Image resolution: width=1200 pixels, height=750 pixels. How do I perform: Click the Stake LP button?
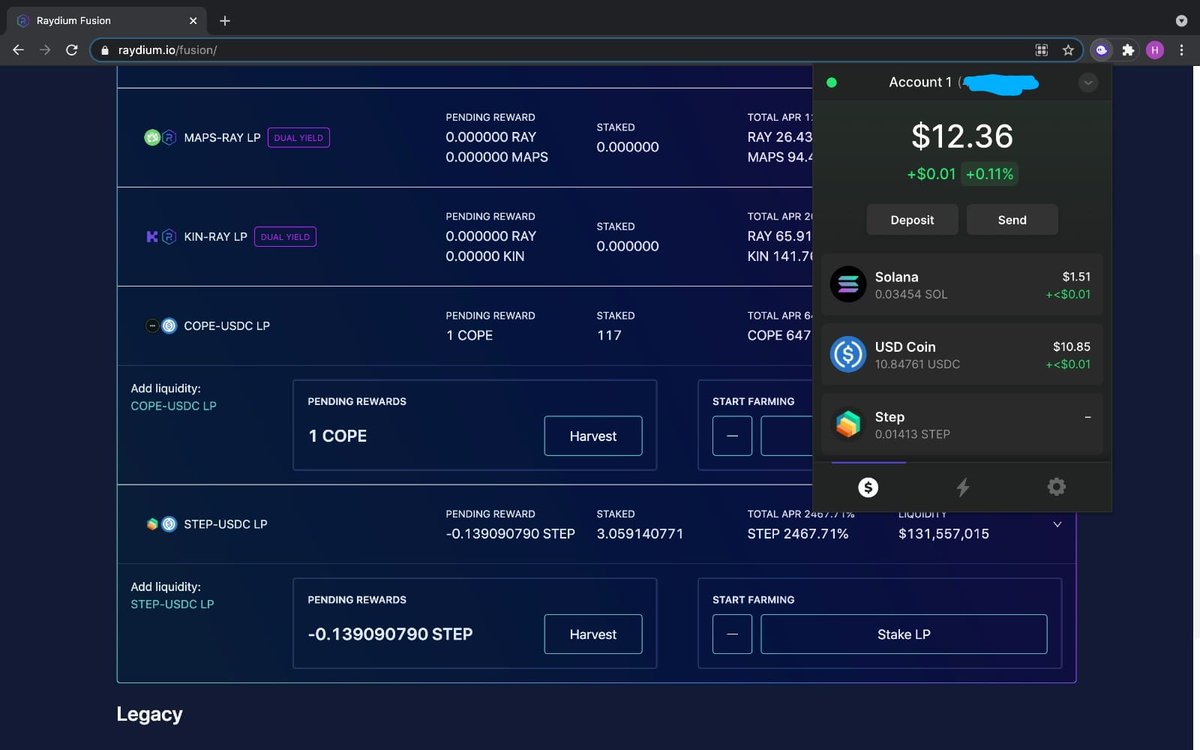[904, 634]
